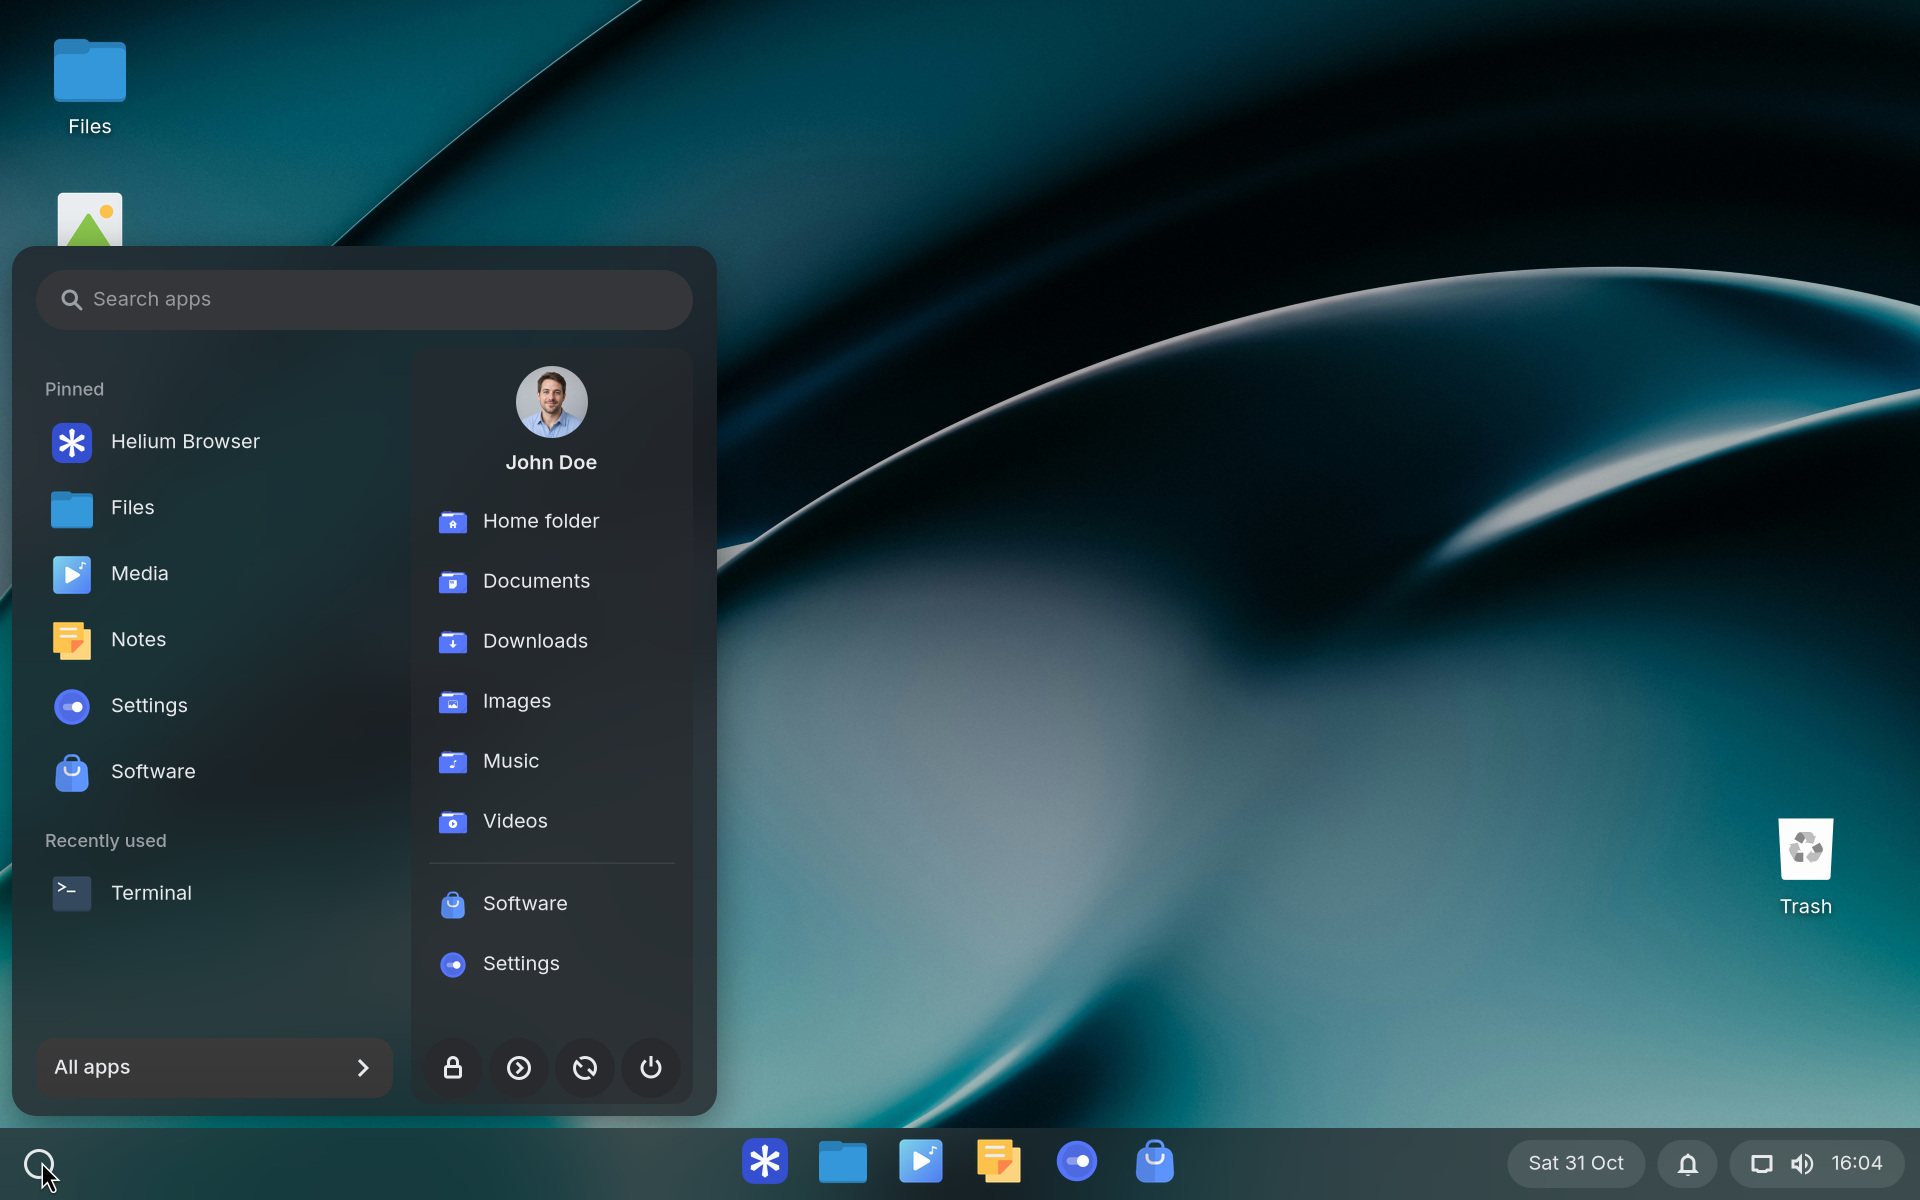The width and height of the screenshot is (1920, 1200).
Task: Click the log out arrow button
Action: pos(519,1068)
